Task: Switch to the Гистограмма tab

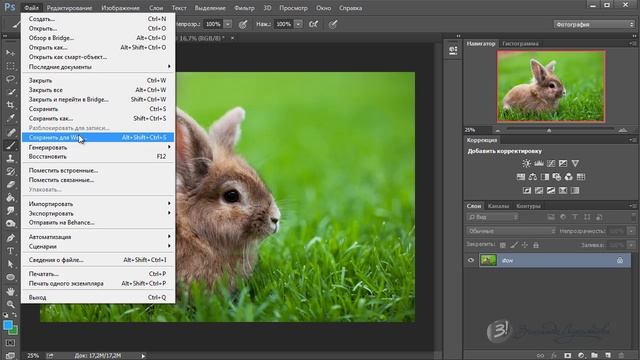Action: (x=520, y=43)
